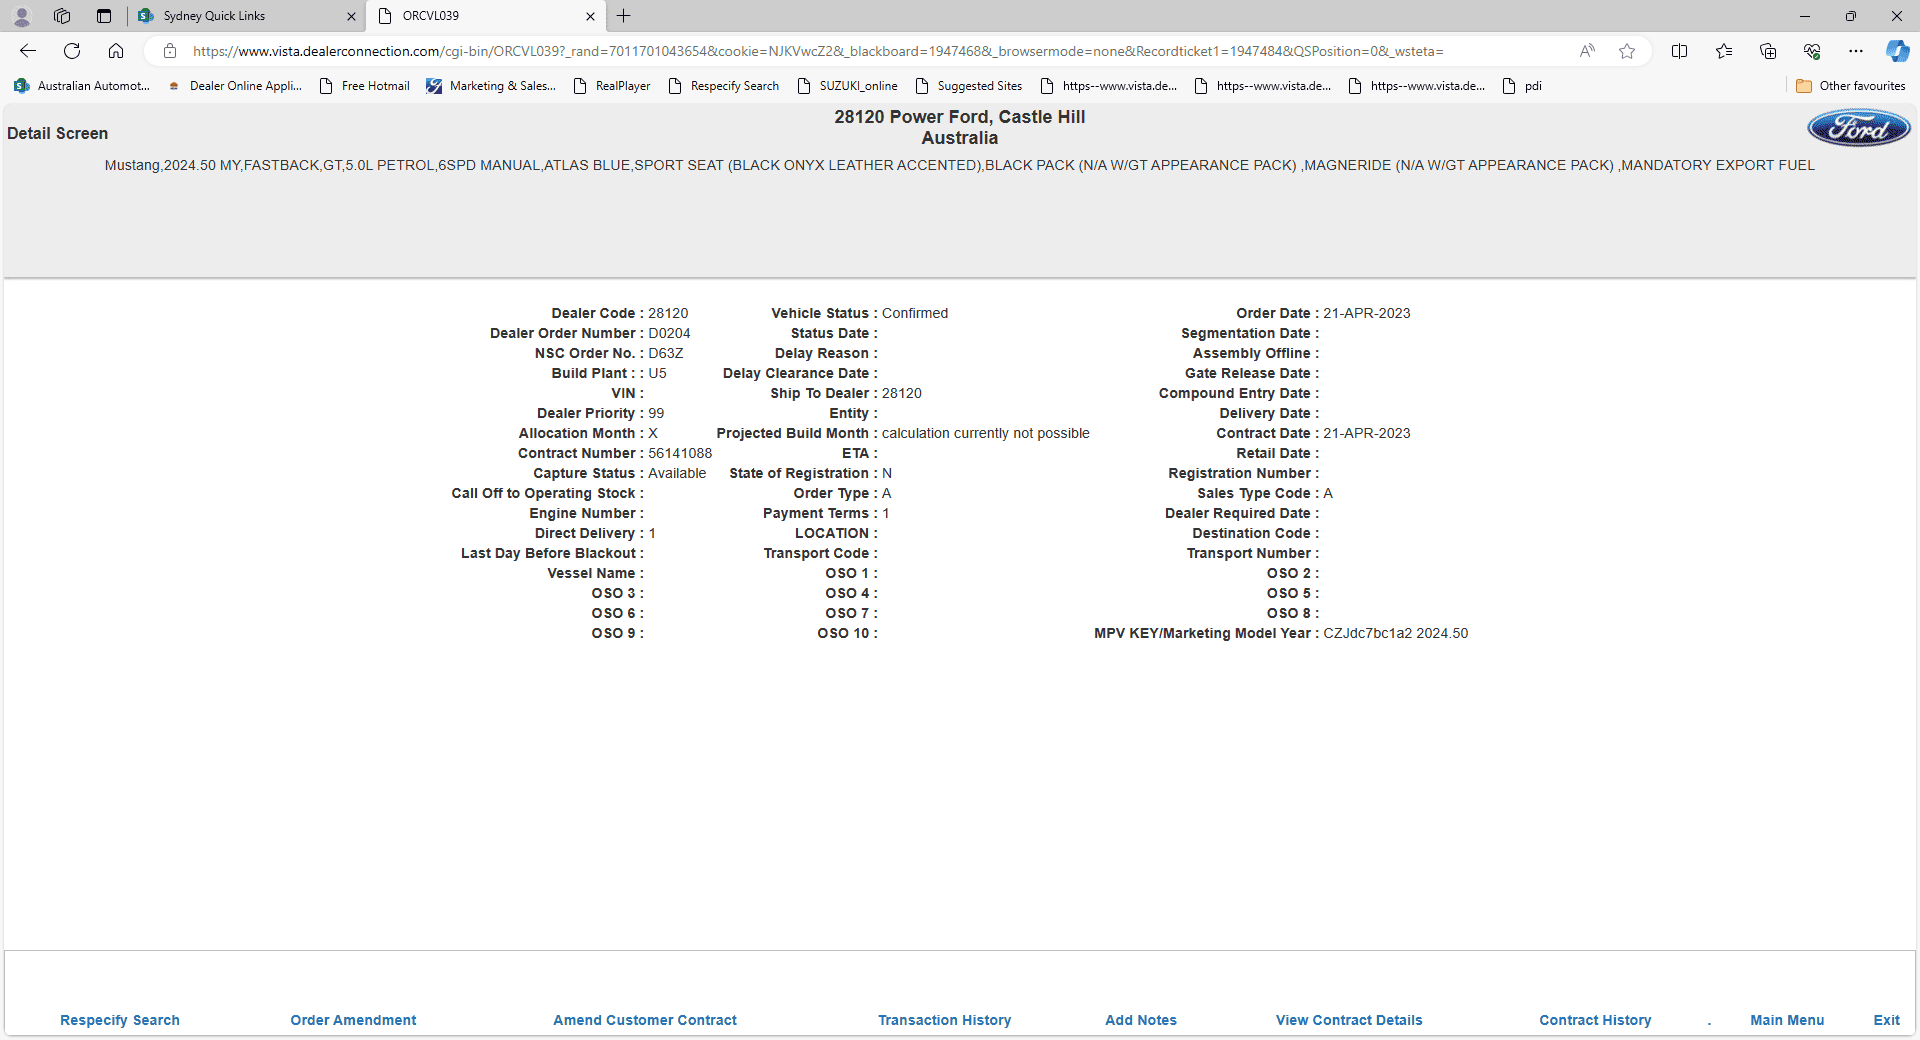
Task: Open the Collections icon
Action: (1768, 51)
